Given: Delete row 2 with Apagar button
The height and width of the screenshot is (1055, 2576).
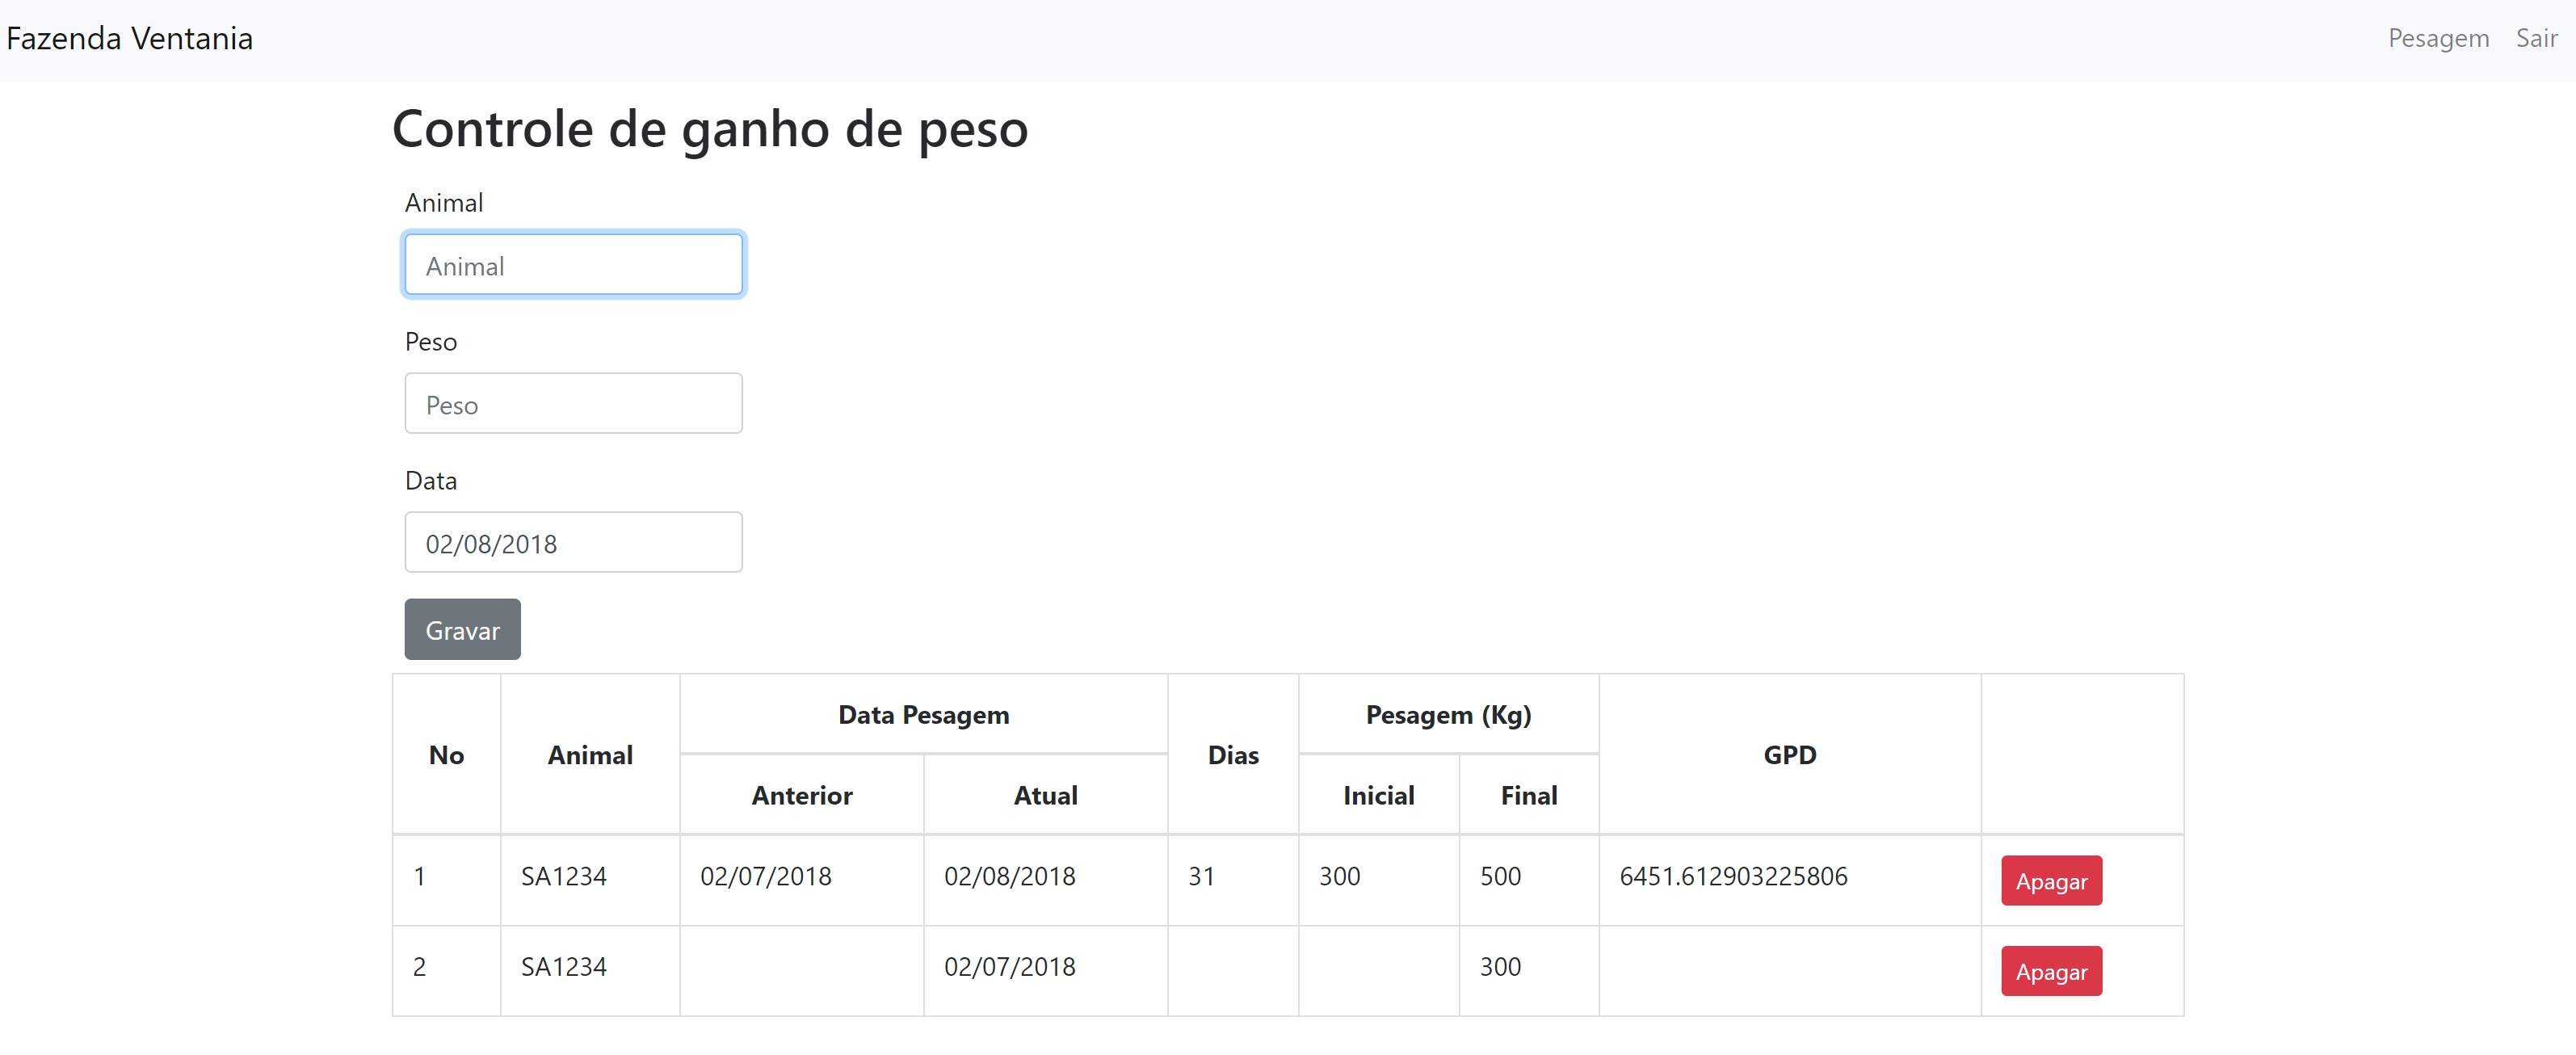Looking at the screenshot, I should pyautogui.click(x=2050, y=972).
